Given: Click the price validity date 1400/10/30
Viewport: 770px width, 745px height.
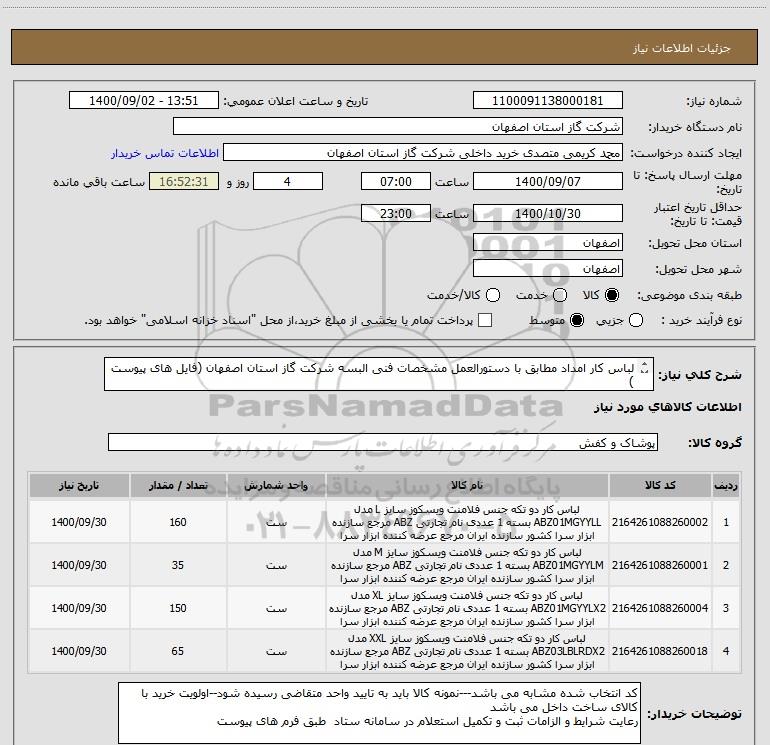Looking at the screenshot, I should (548, 214).
